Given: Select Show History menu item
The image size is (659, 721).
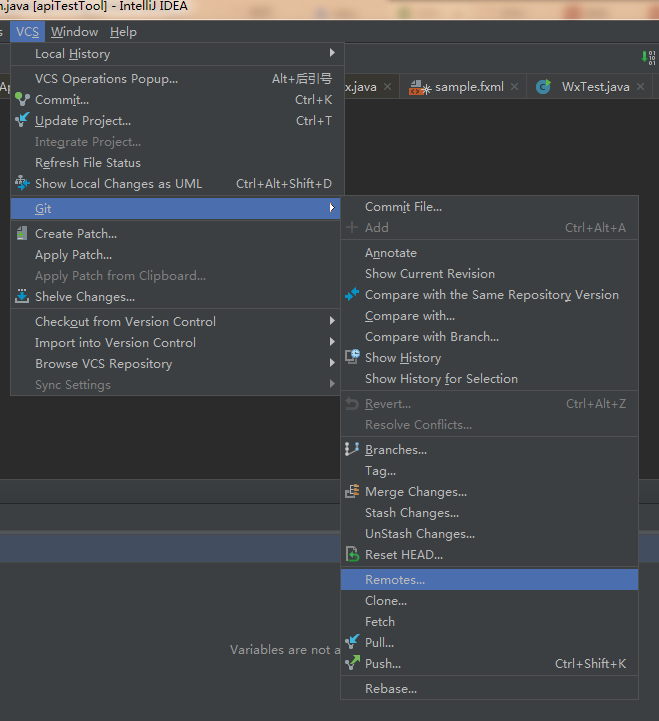Looking at the screenshot, I should pyautogui.click(x=489, y=358).
